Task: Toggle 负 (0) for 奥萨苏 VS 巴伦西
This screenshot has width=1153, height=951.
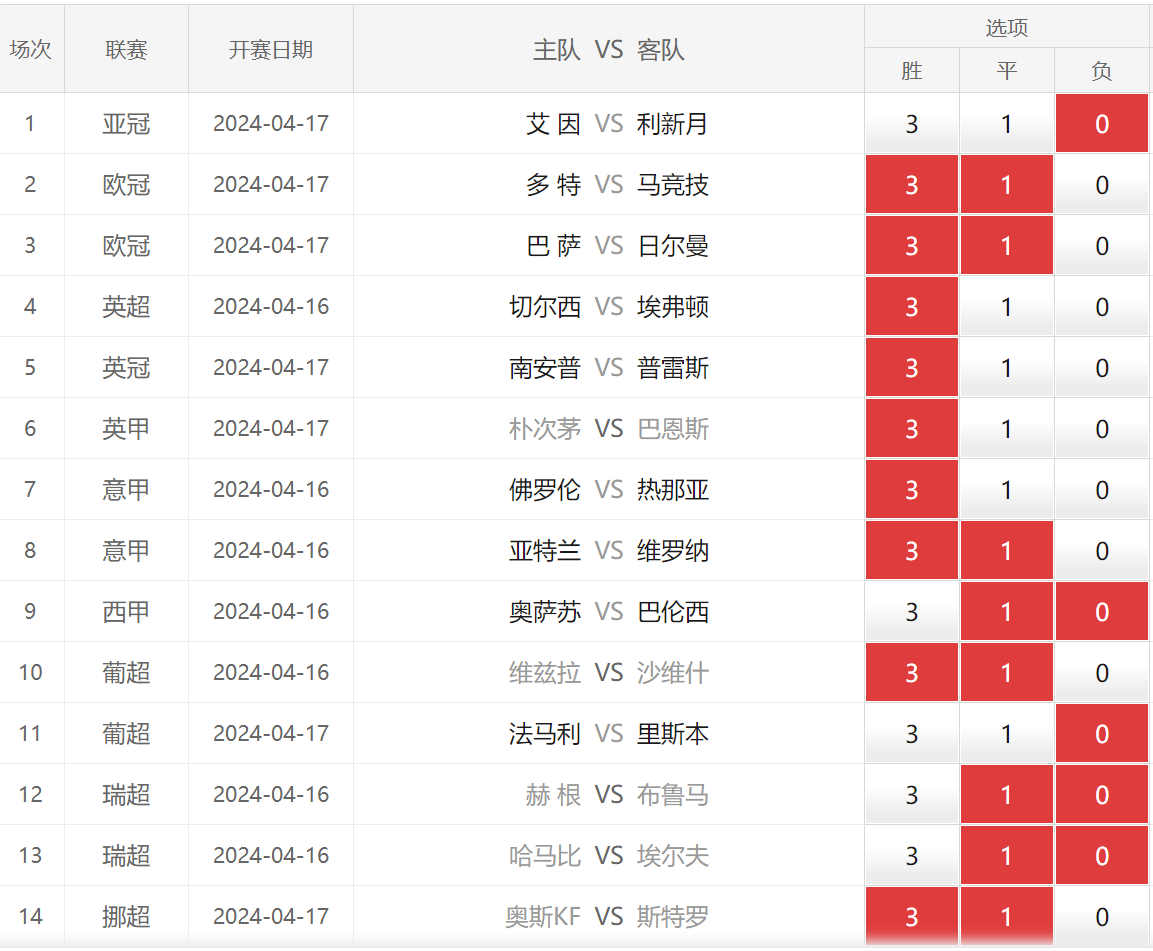Action: point(1102,612)
